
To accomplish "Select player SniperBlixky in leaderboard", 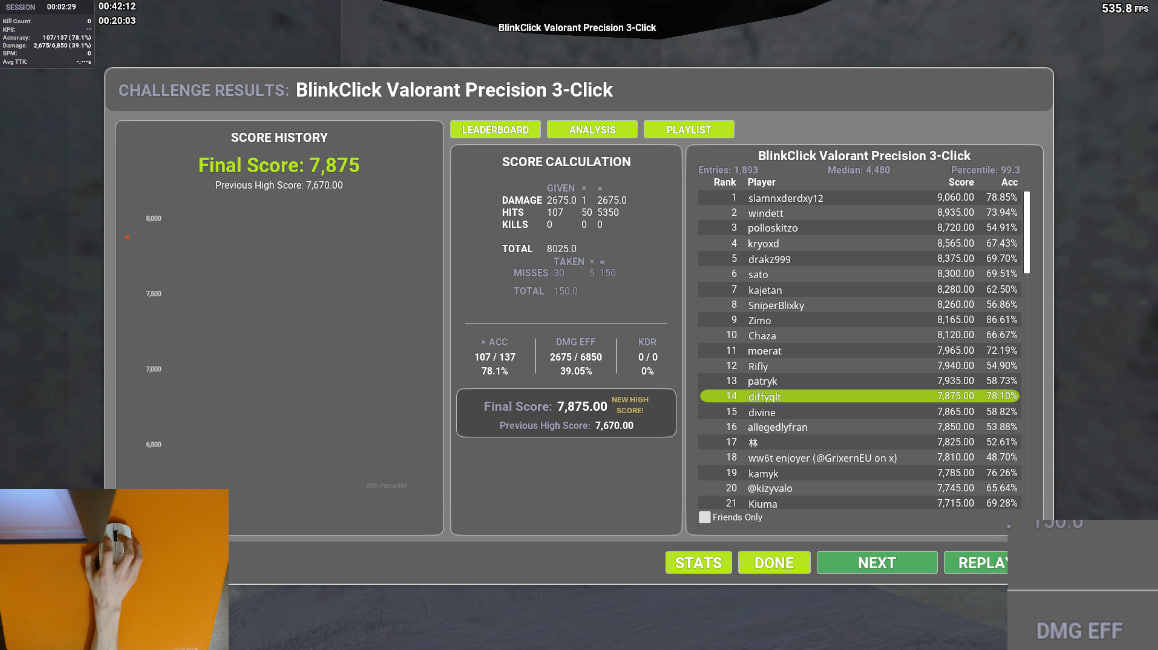I will pyautogui.click(x=859, y=305).
